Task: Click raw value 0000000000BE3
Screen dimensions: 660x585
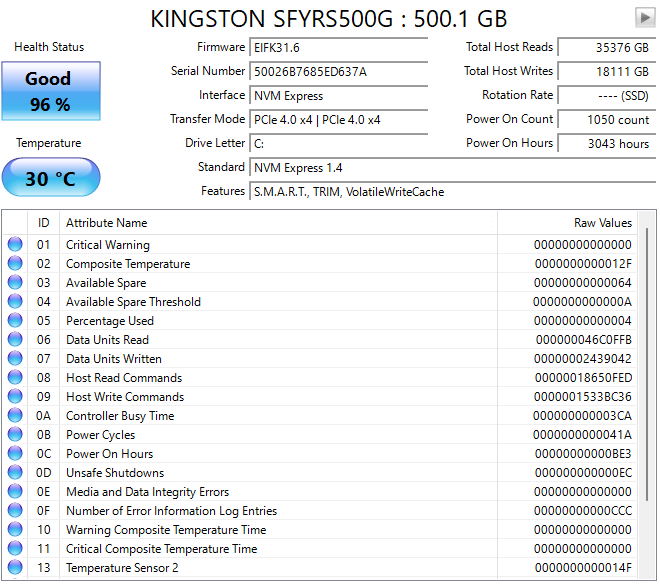Action: [583, 454]
